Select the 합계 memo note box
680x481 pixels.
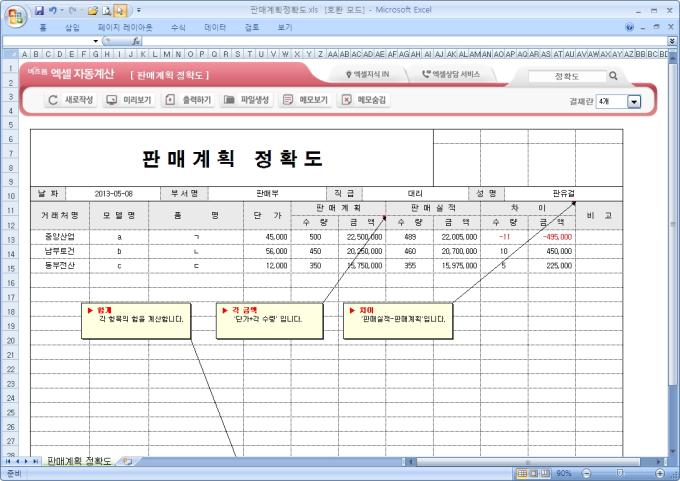coord(136,321)
